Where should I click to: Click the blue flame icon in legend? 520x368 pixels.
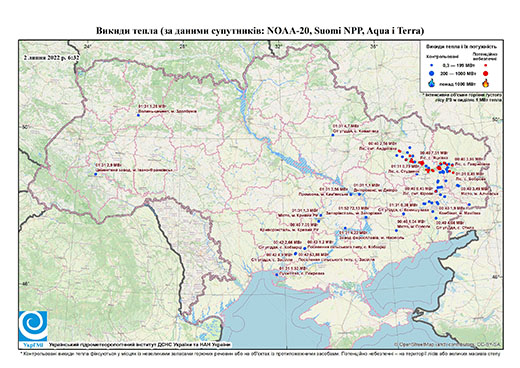click(432, 83)
